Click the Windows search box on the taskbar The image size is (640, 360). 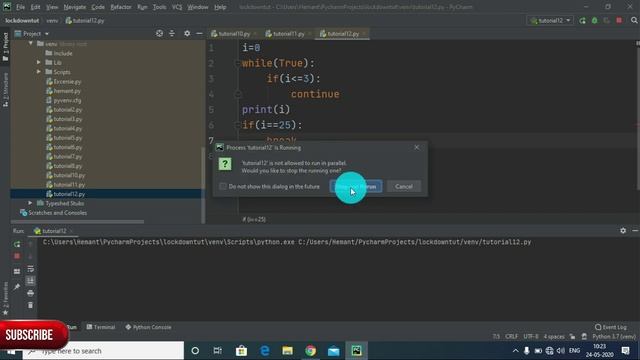pyautogui.click(x=103, y=351)
